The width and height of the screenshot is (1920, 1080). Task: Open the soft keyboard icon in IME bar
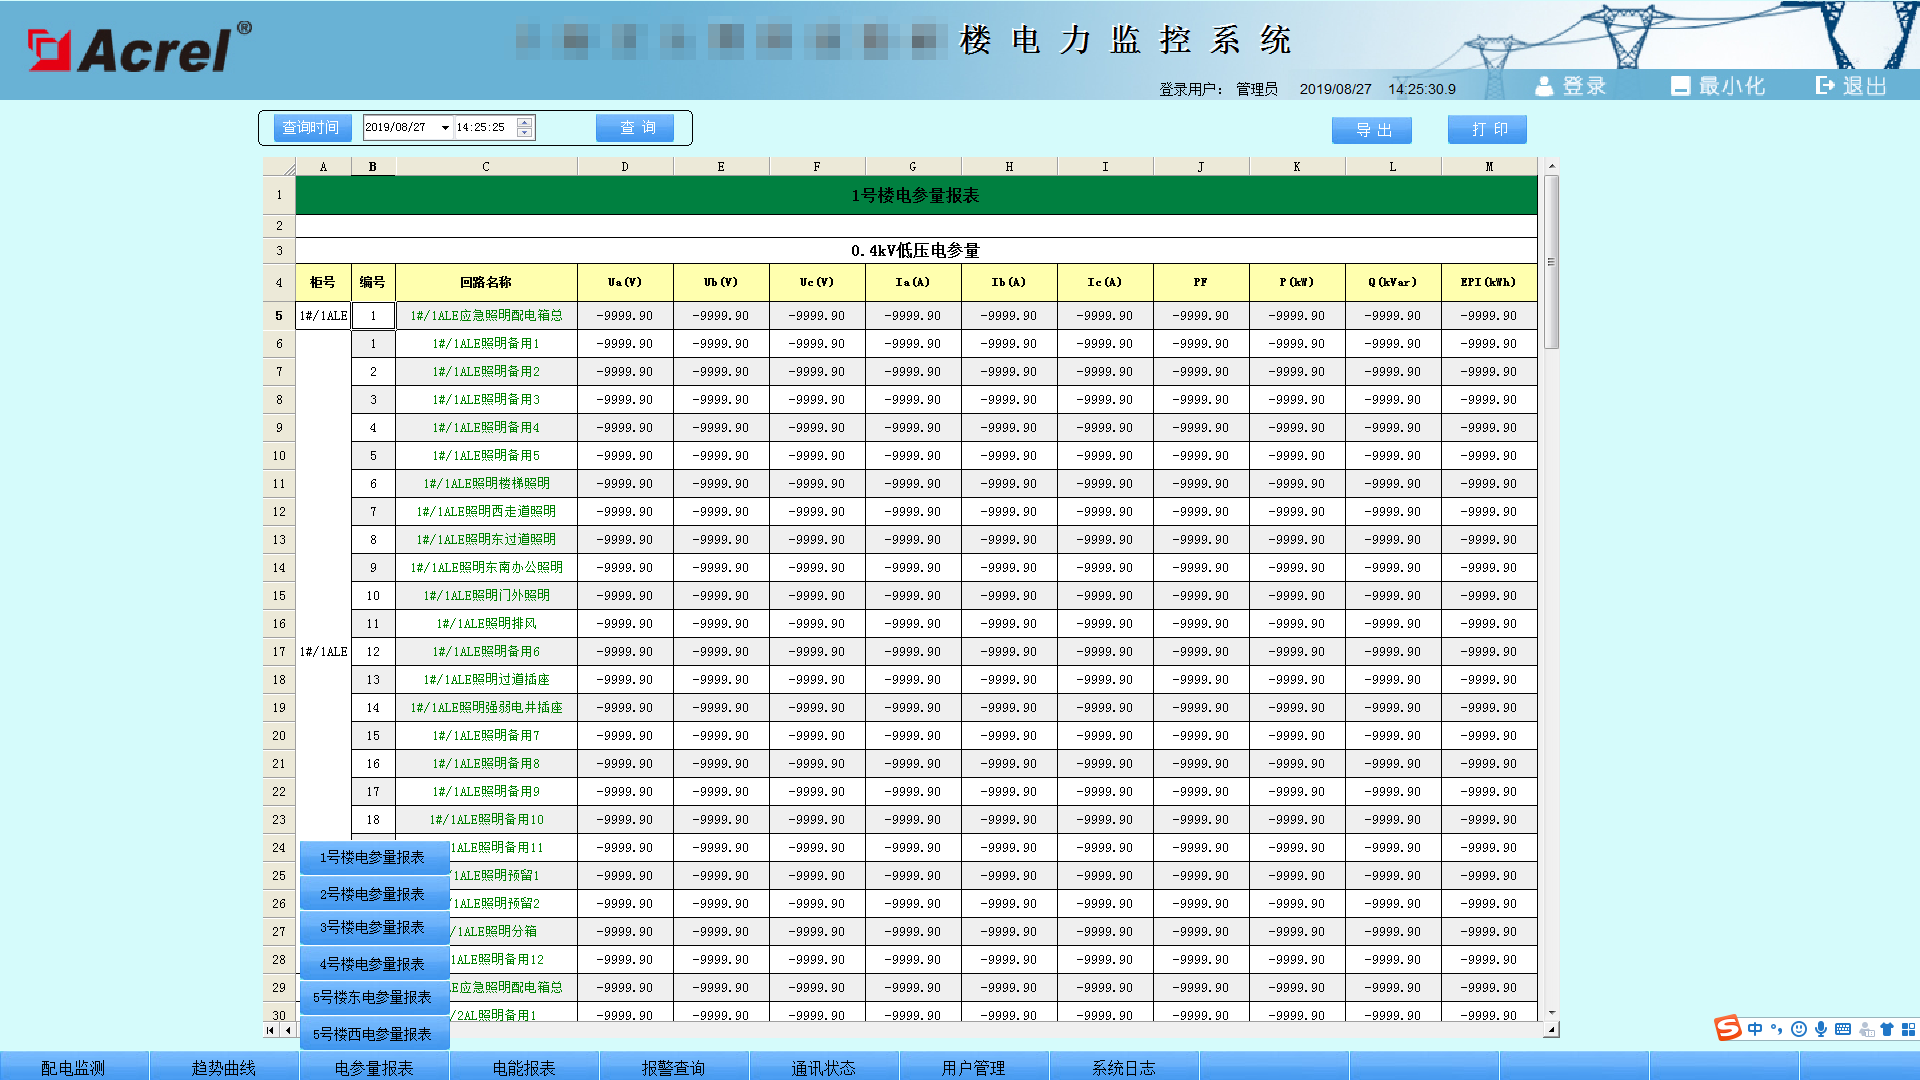pyautogui.click(x=1843, y=1029)
